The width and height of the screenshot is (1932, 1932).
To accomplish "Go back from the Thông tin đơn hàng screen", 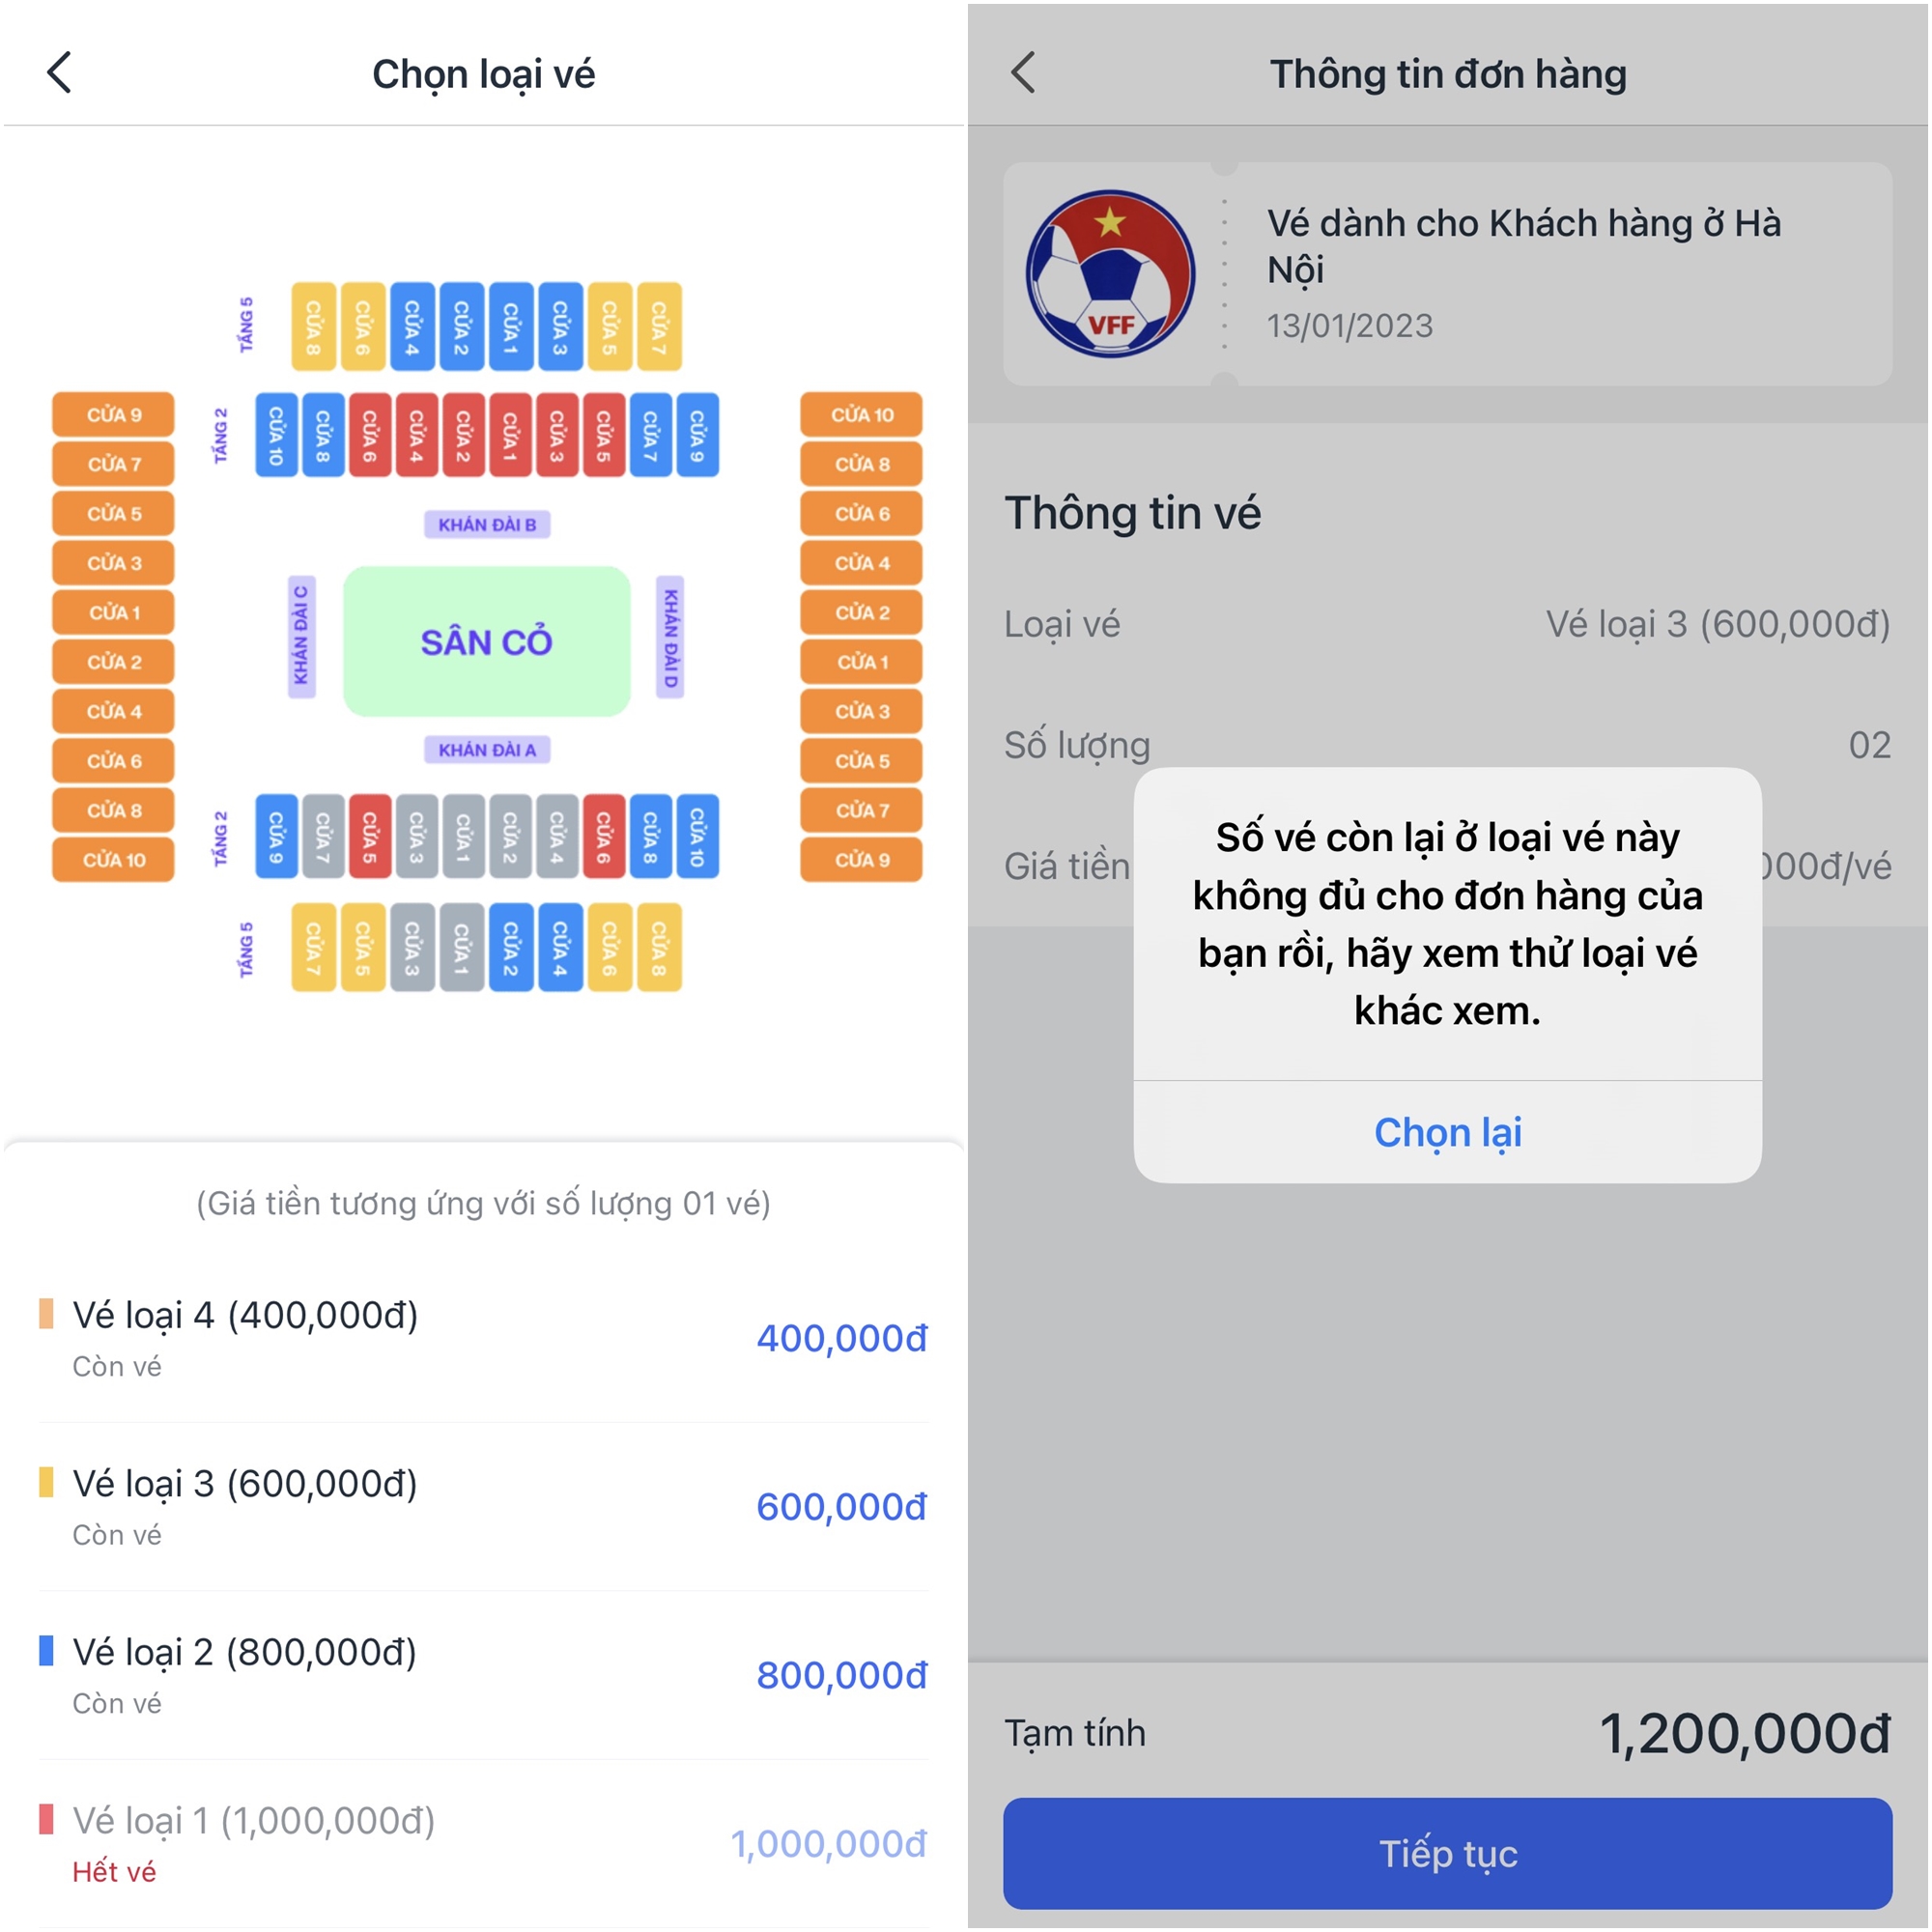I will [1022, 73].
